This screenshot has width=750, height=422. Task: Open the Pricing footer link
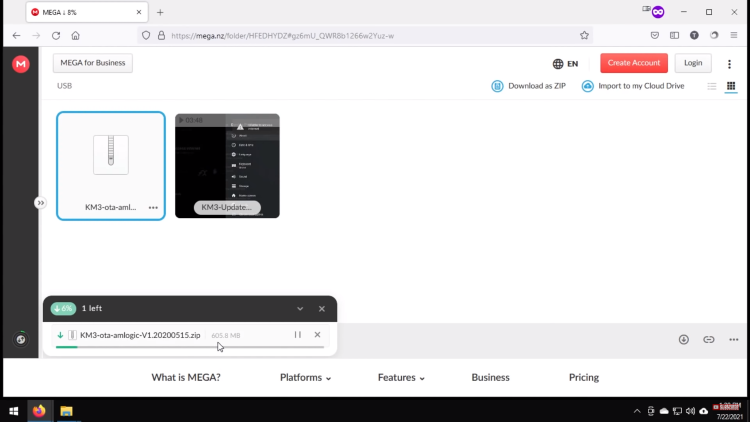point(584,378)
